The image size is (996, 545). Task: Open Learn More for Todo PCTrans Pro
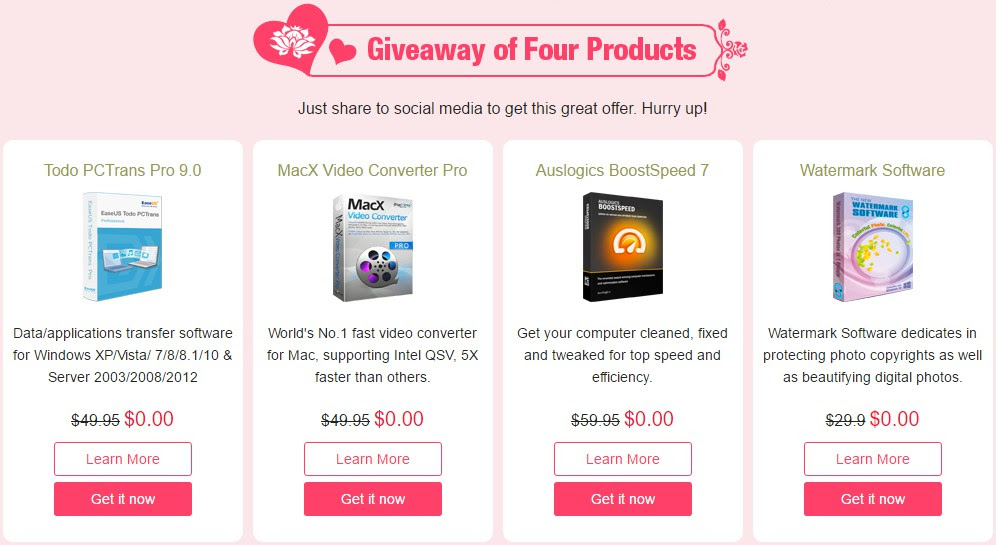point(123,459)
